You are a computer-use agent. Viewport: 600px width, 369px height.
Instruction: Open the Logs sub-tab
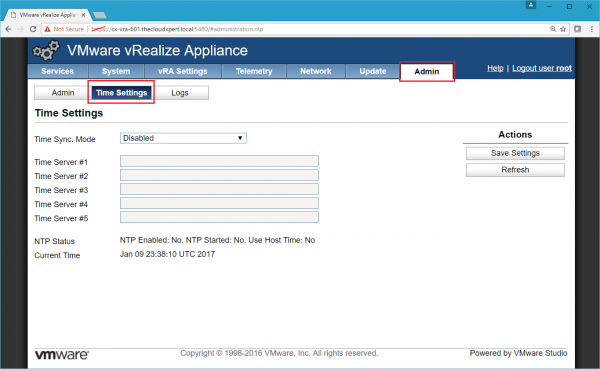coord(180,93)
